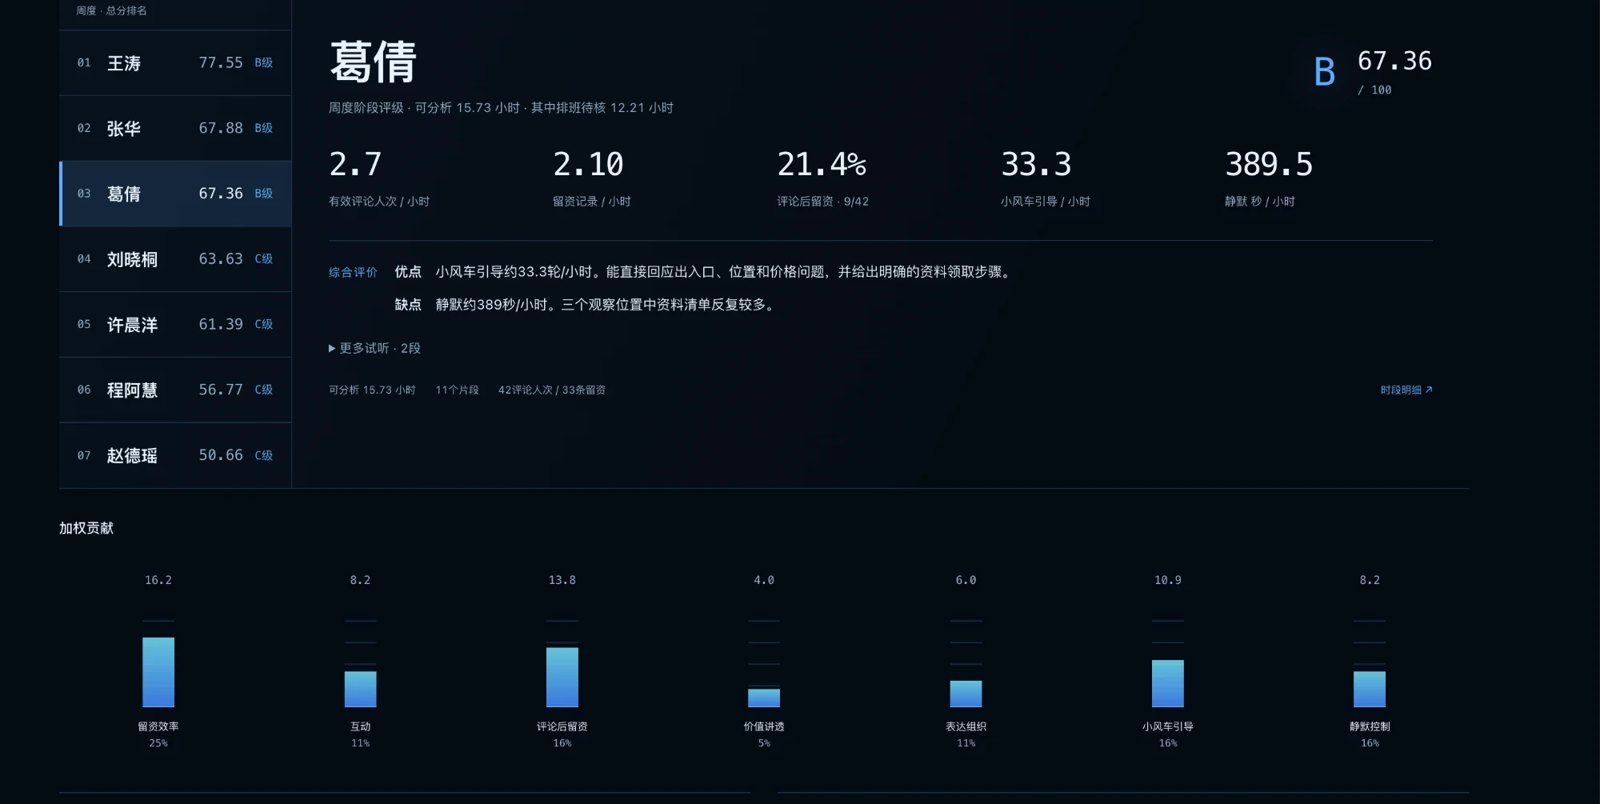
Task: Click the 加权贡献 section title
Action: coord(86,528)
